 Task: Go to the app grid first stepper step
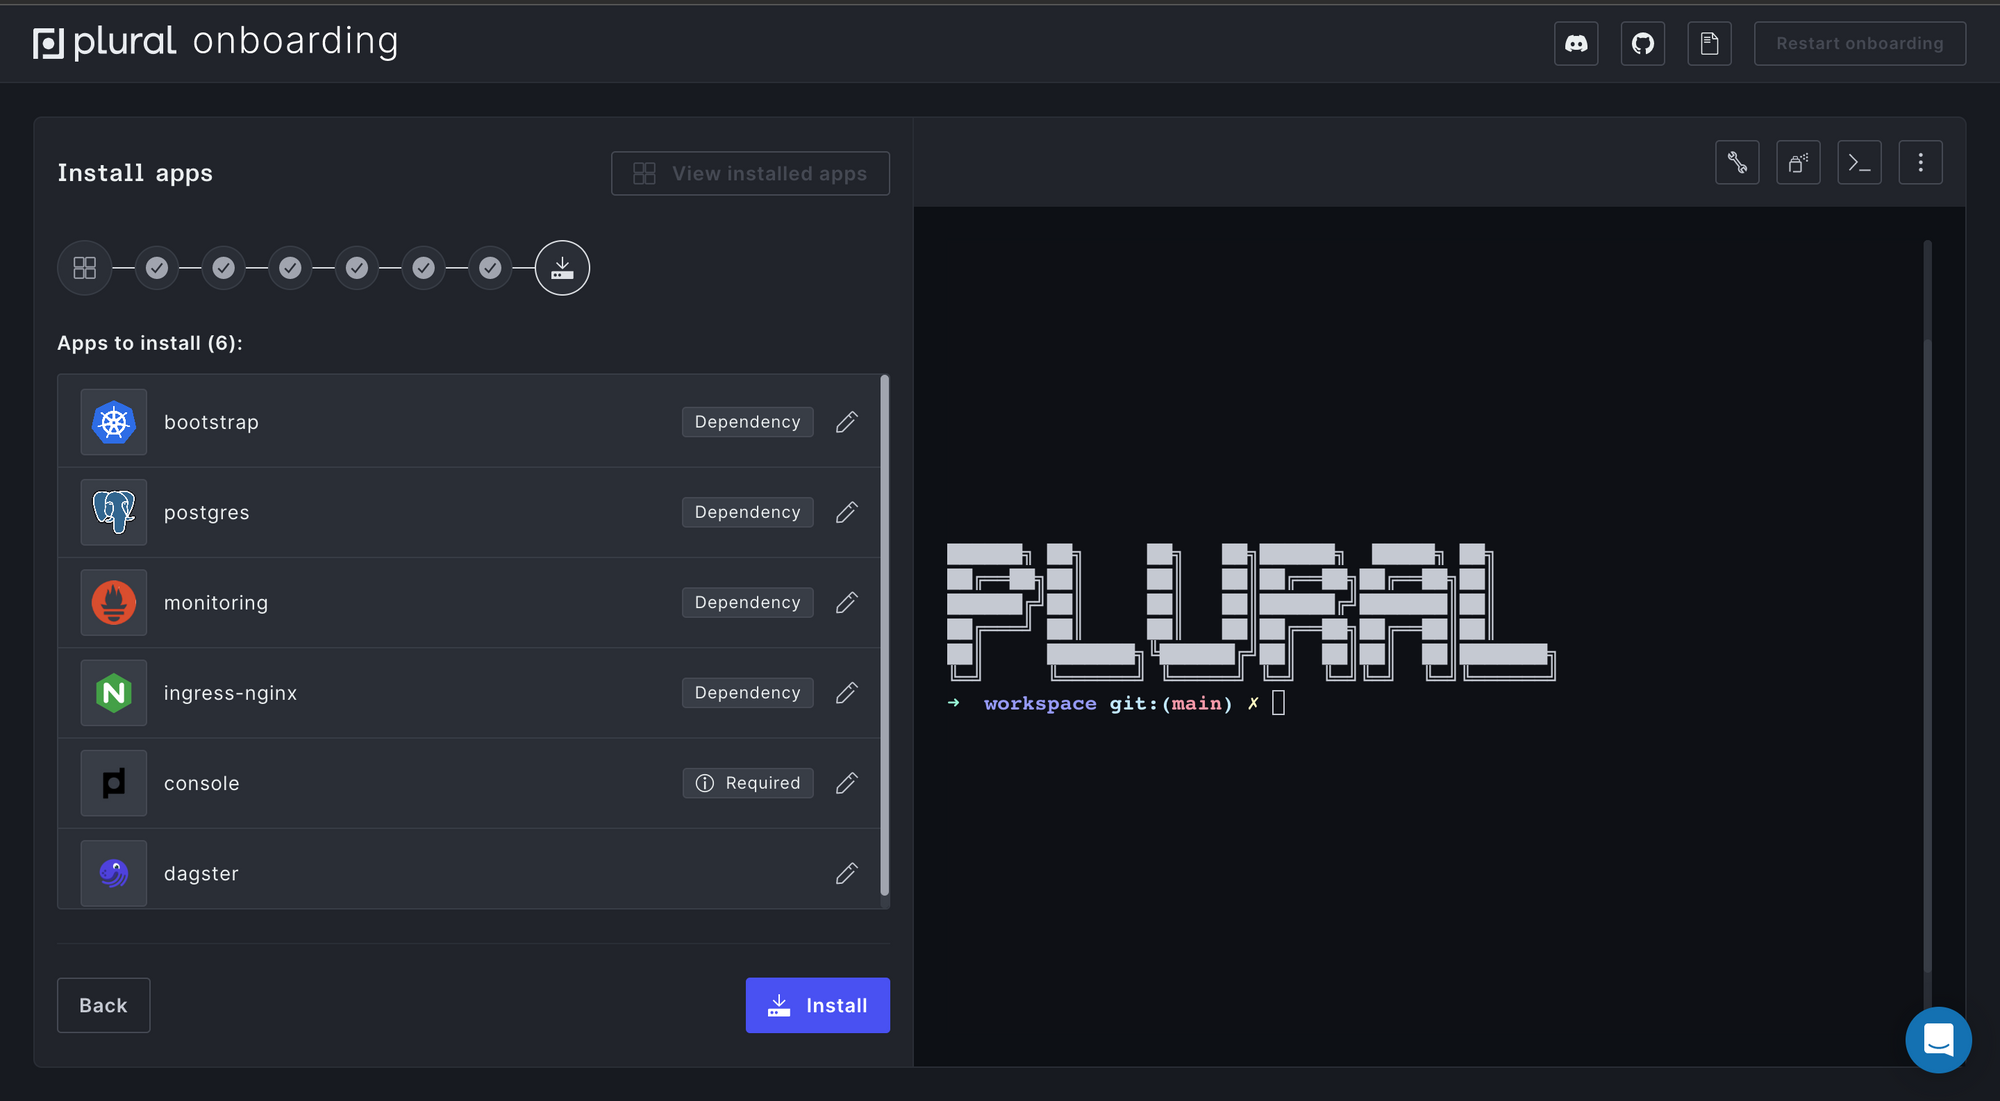coord(85,268)
